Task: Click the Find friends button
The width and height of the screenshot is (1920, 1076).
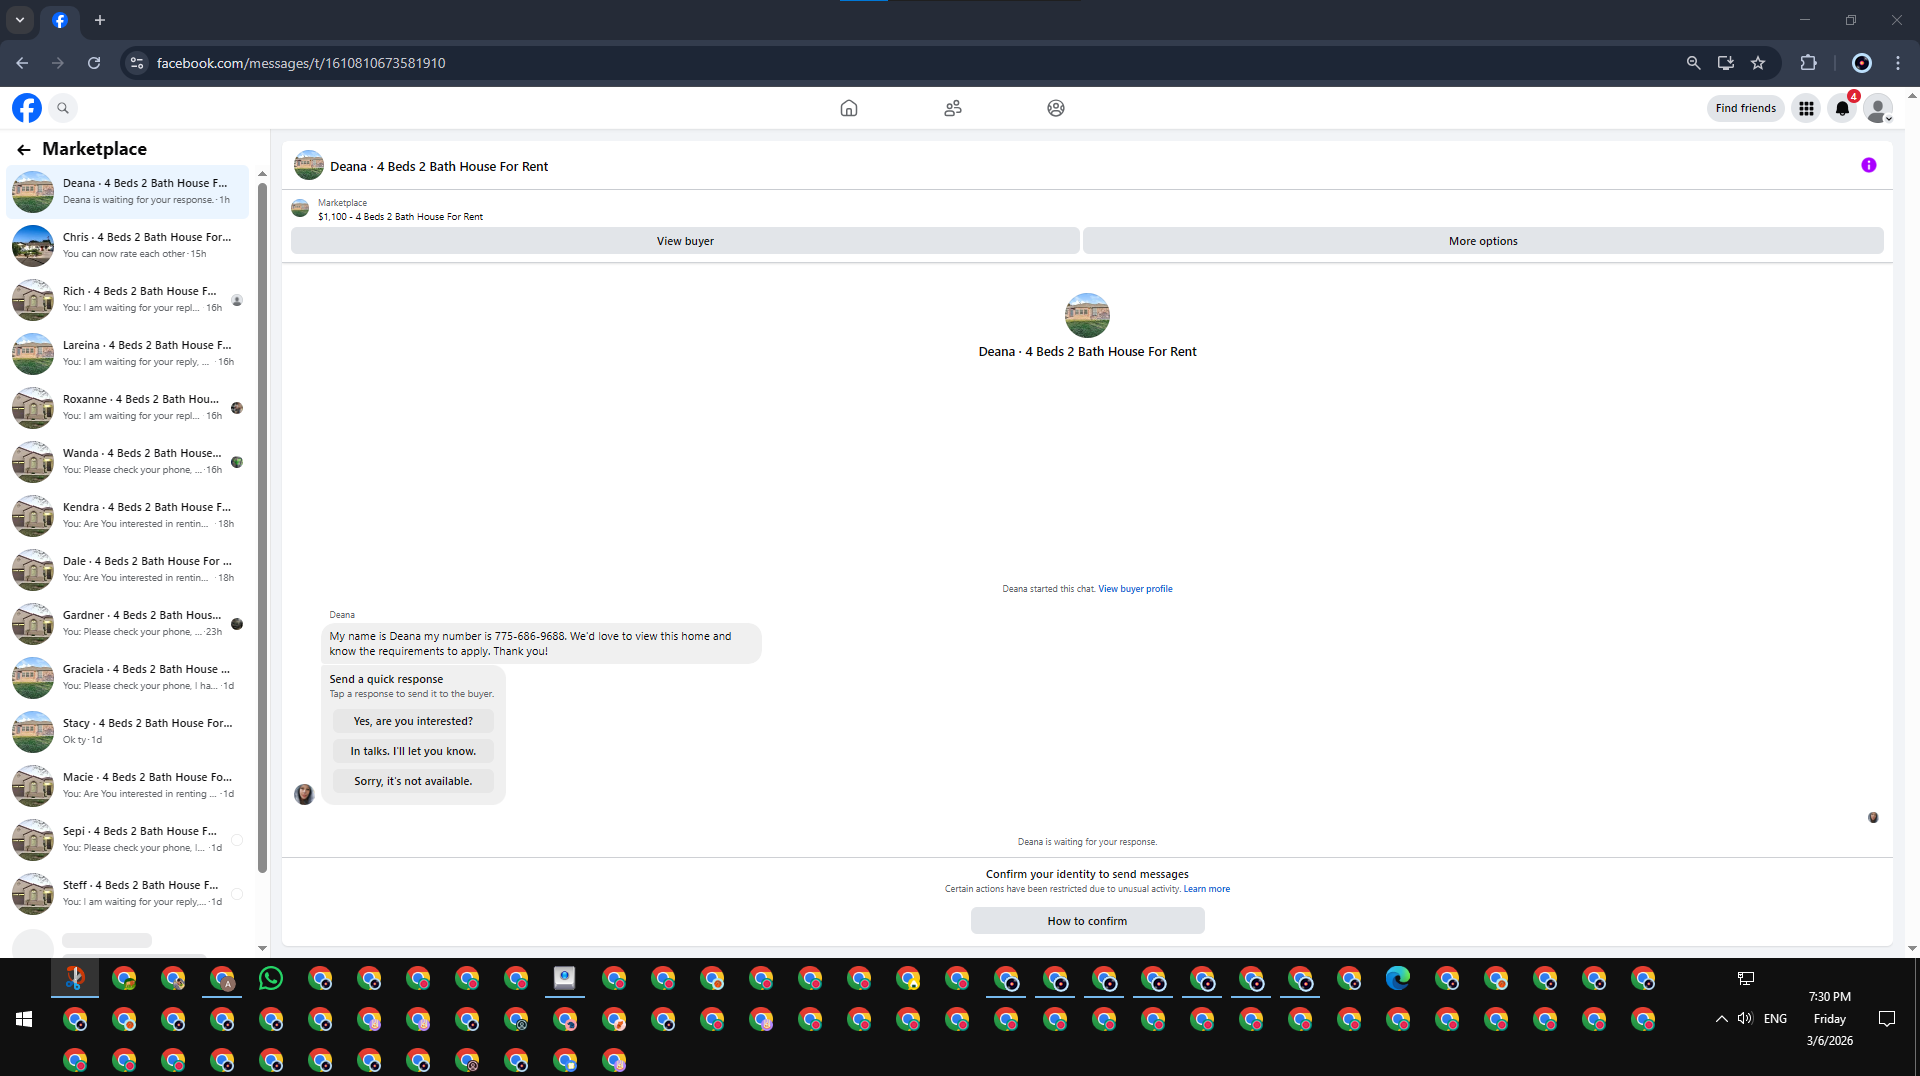Action: pyautogui.click(x=1746, y=108)
